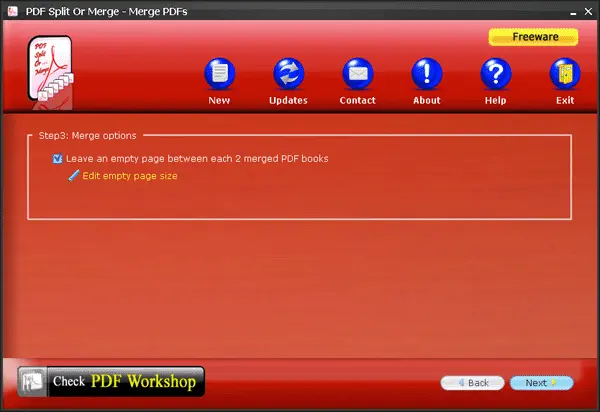Uncheck Leave an empty page checkbox
Screen dimensions: 600x412
[57, 158]
